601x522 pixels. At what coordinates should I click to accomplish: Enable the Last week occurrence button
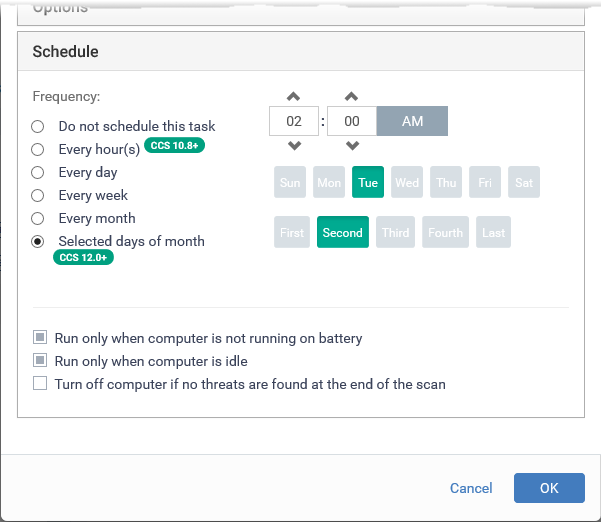493,232
